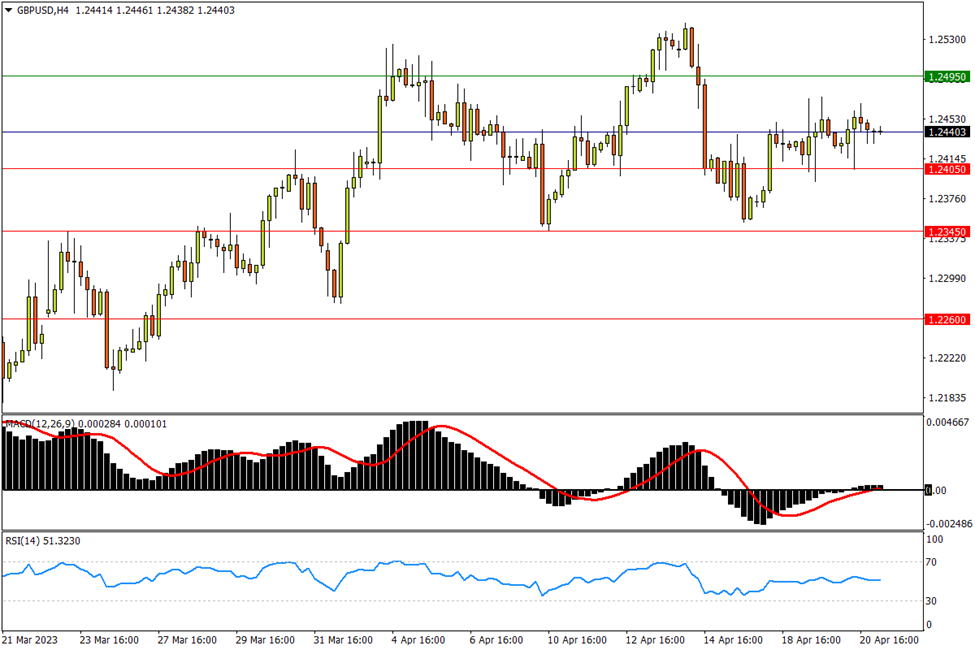Click the small triangle beside GBPUSD,H4
Viewport: 975px width, 650px height.
click(x=7, y=9)
